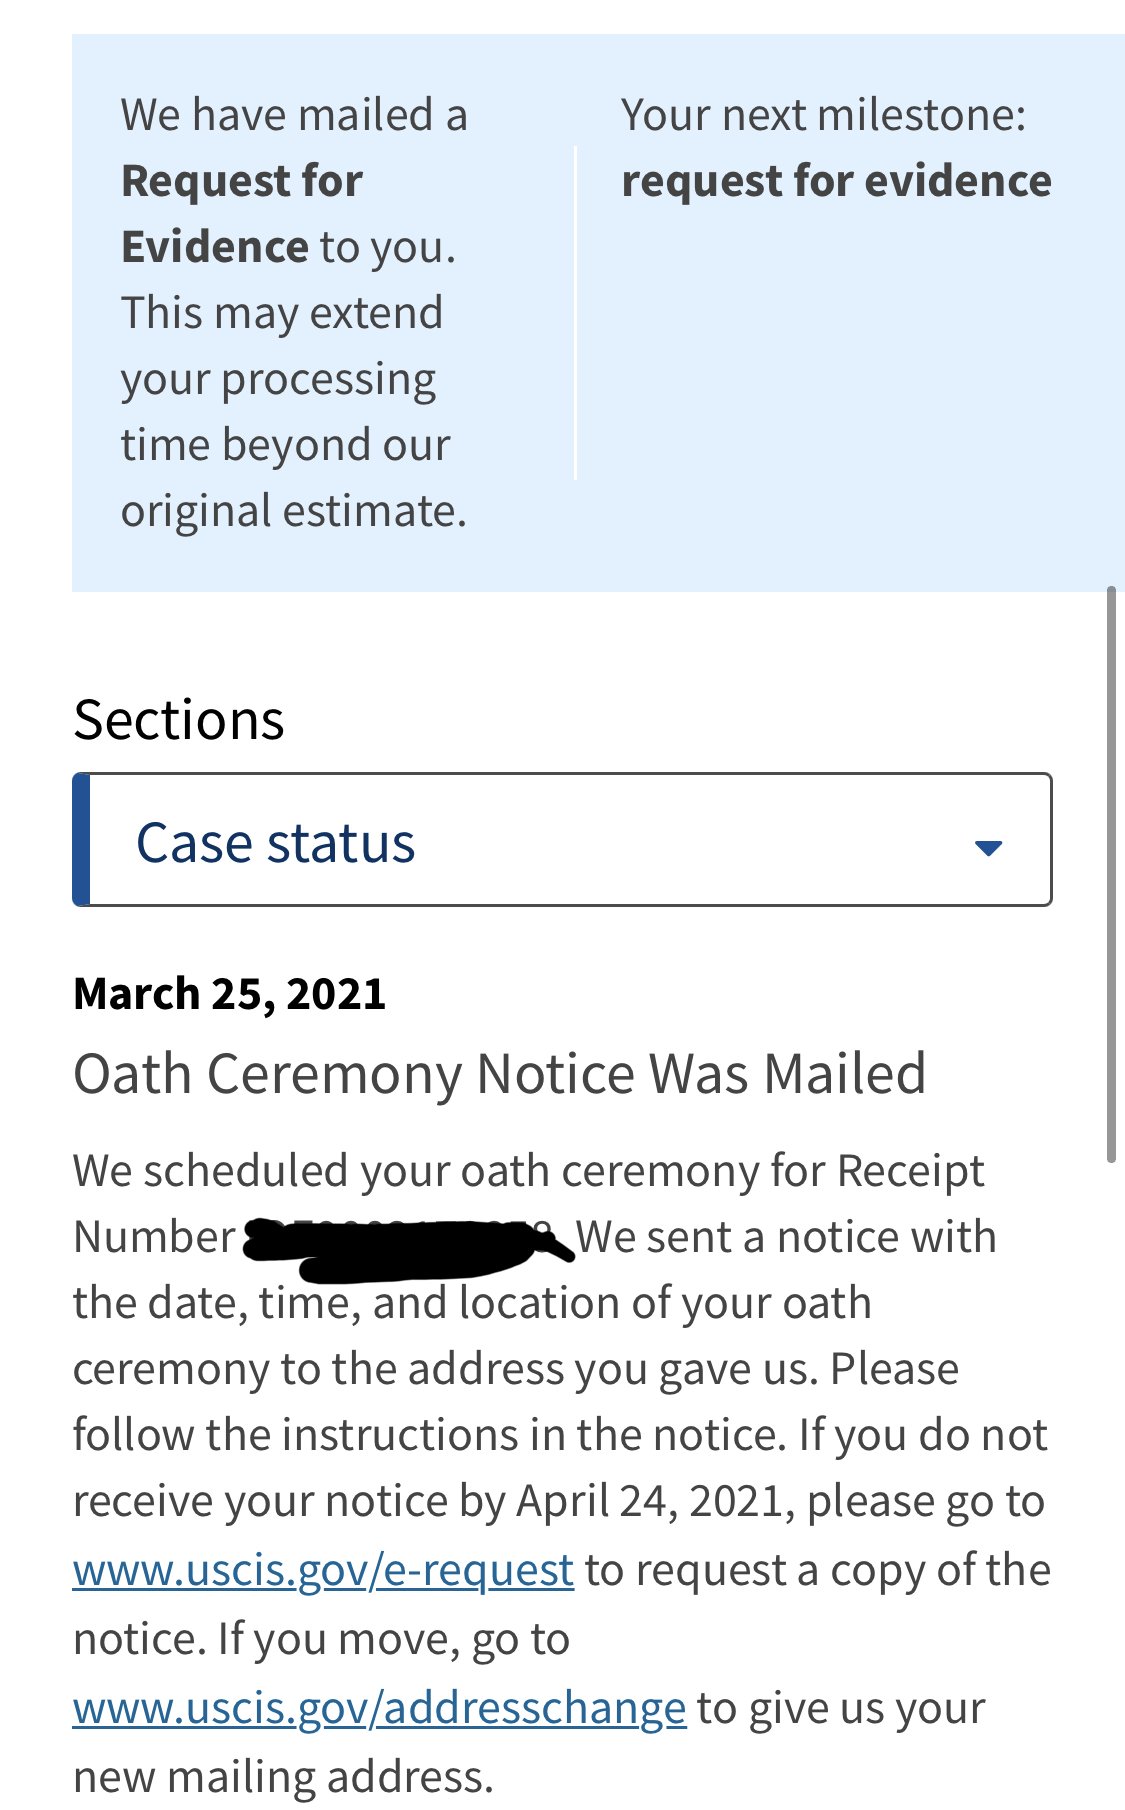Select the bold request for evidence milestone
1125x1810 pixels.
tap(836, 181)
